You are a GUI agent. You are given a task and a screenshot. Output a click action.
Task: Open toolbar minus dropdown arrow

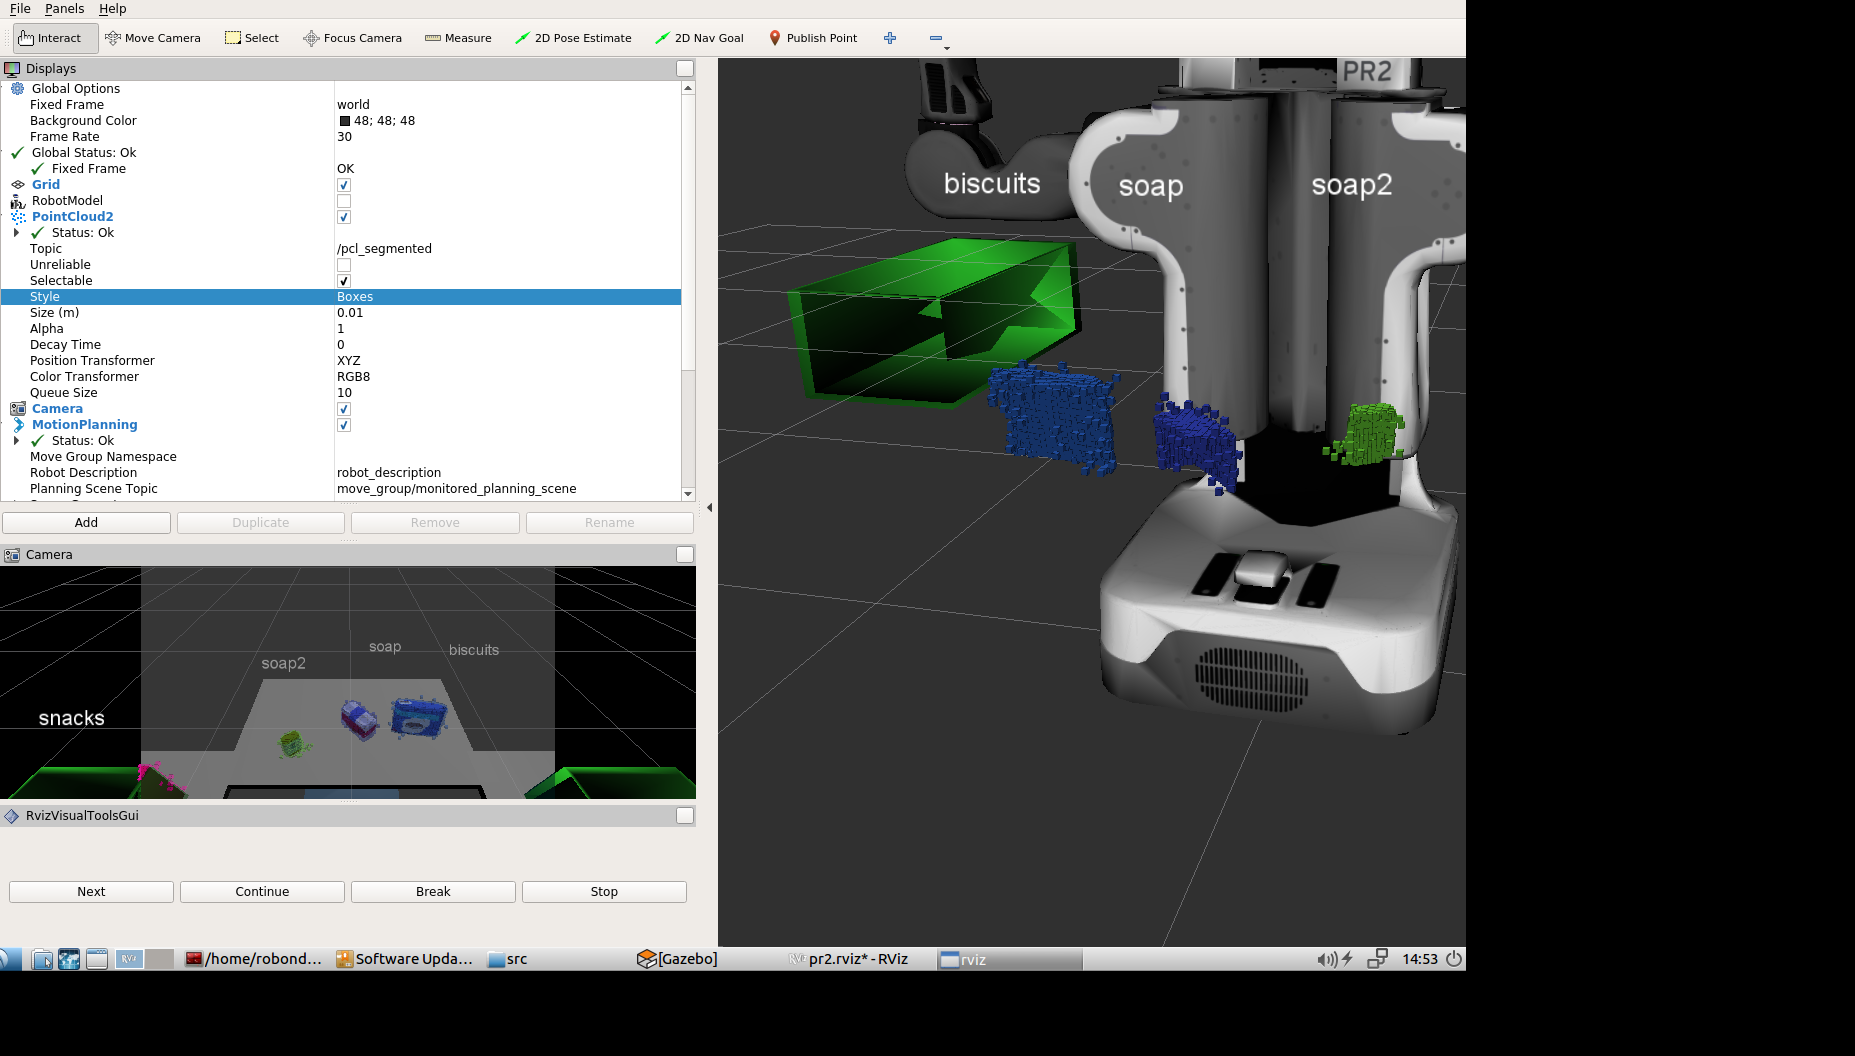(x=947, y=48)
